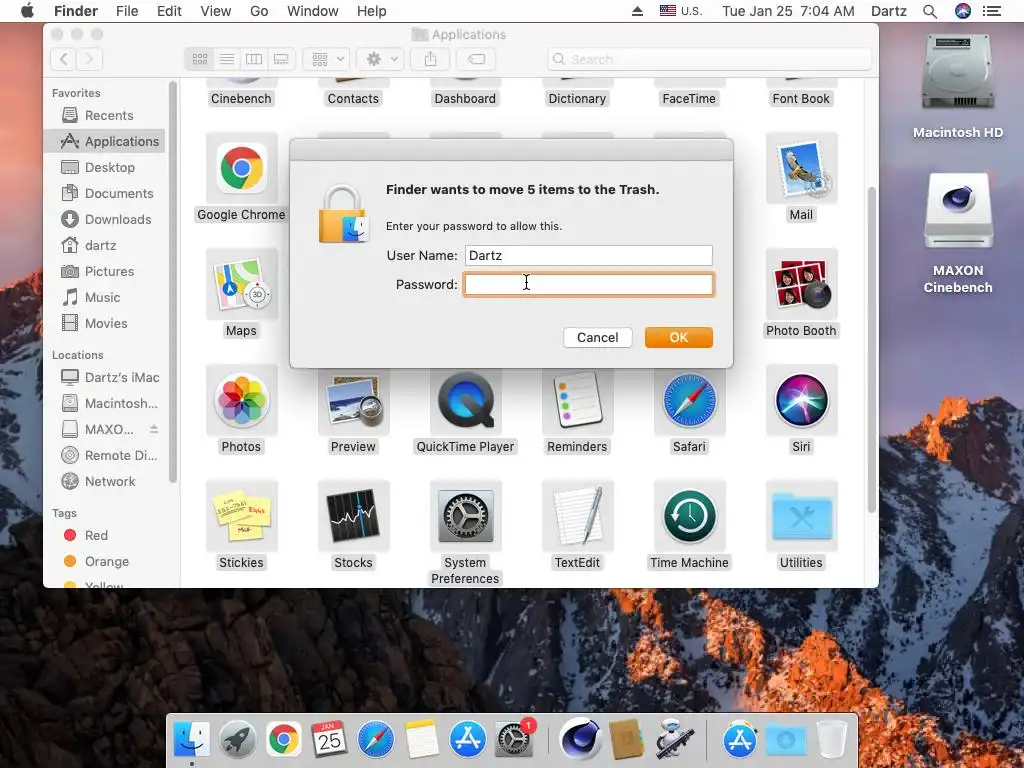Eject the MAXO... volume in sidebar
Viewport: 1024px width, 768px height.
[154, 429]
